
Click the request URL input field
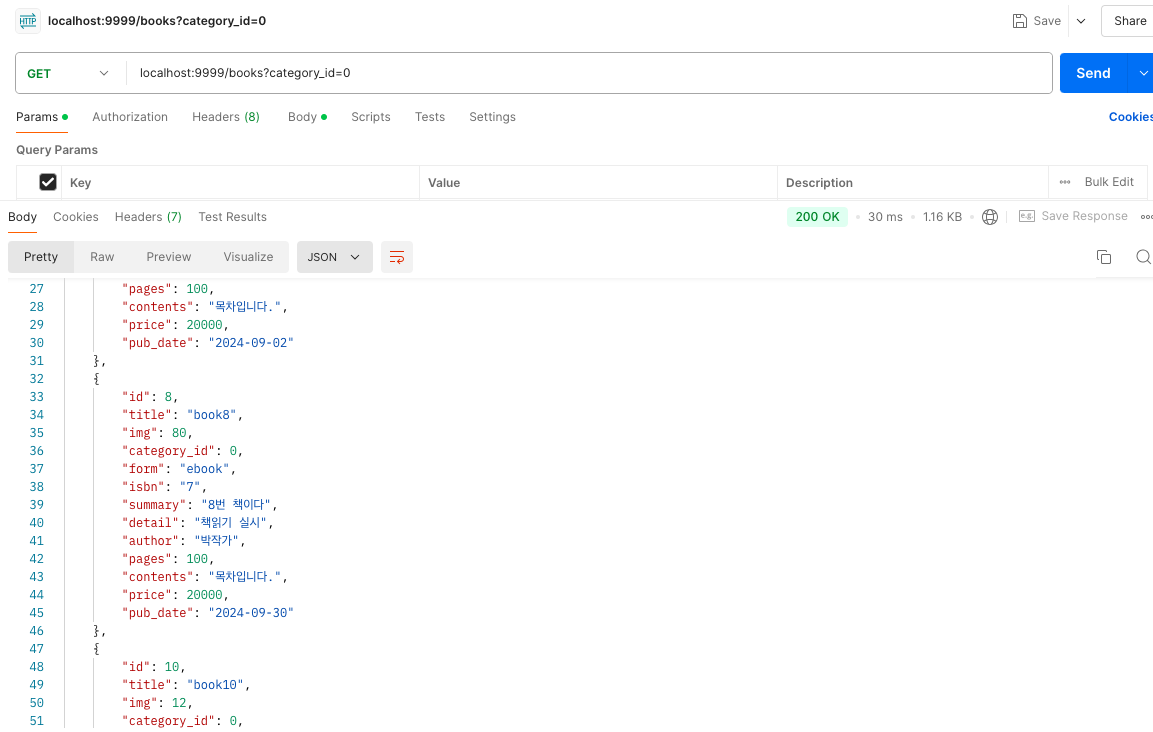click(x=588, y=73)
